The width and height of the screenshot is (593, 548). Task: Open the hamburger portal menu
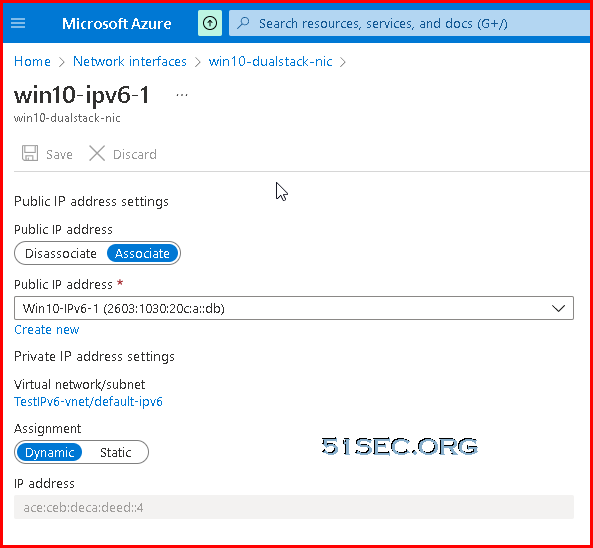[18, 23]
